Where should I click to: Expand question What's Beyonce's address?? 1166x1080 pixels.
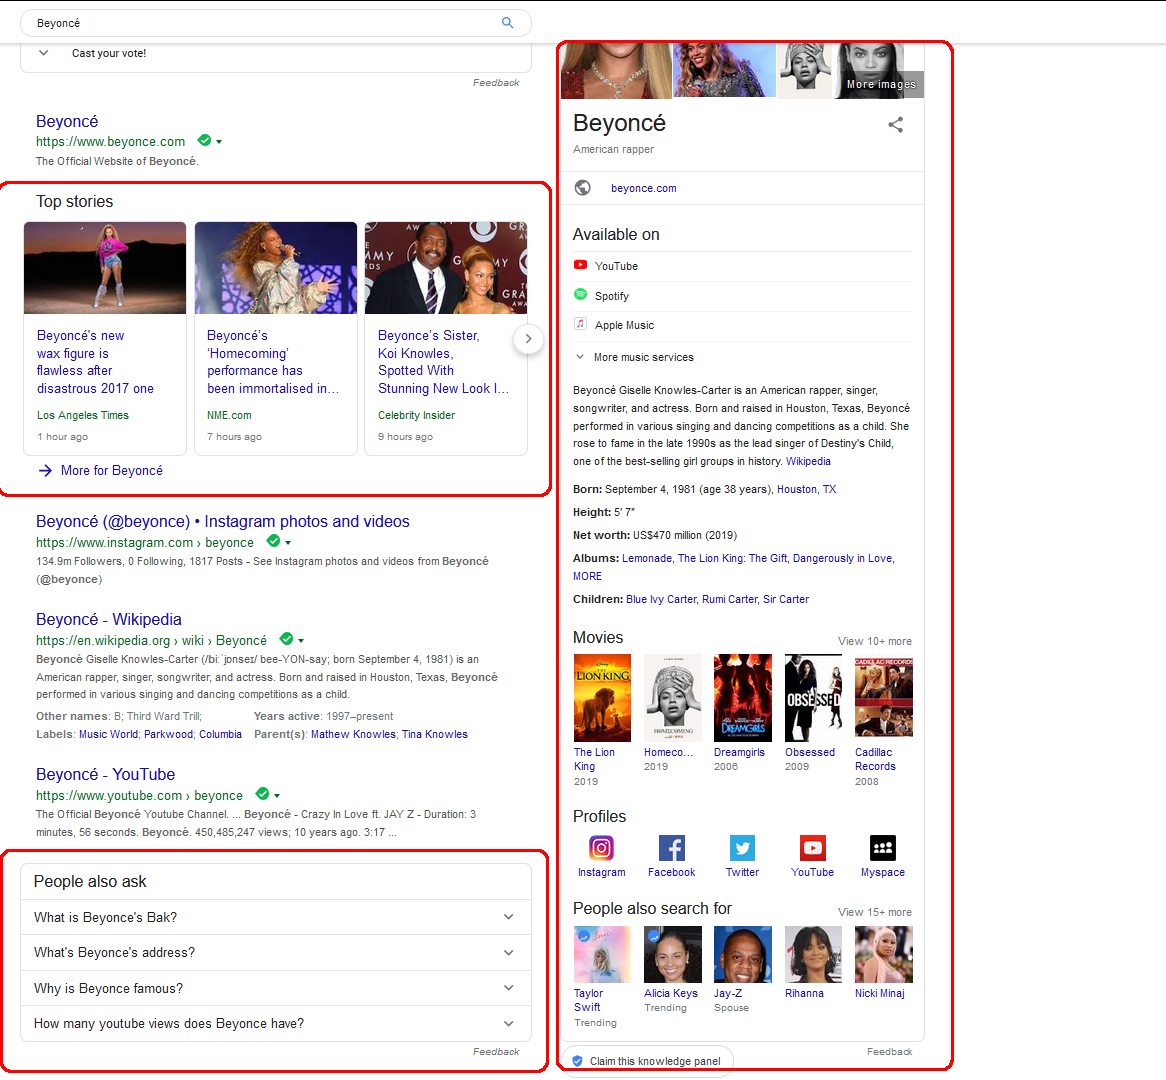coord(276,953)
